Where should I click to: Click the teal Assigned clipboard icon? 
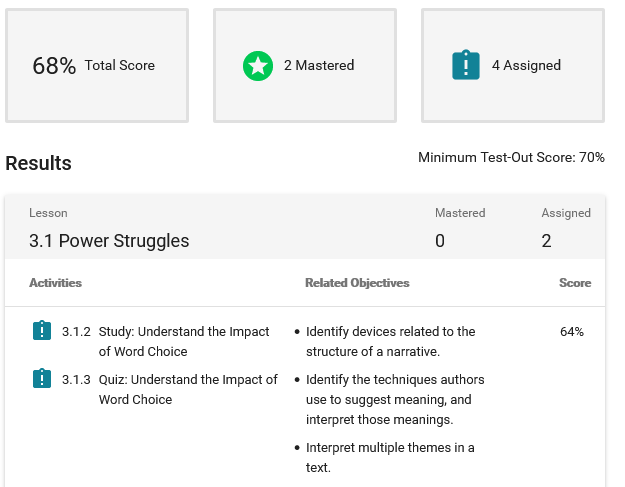click(466, 65)
